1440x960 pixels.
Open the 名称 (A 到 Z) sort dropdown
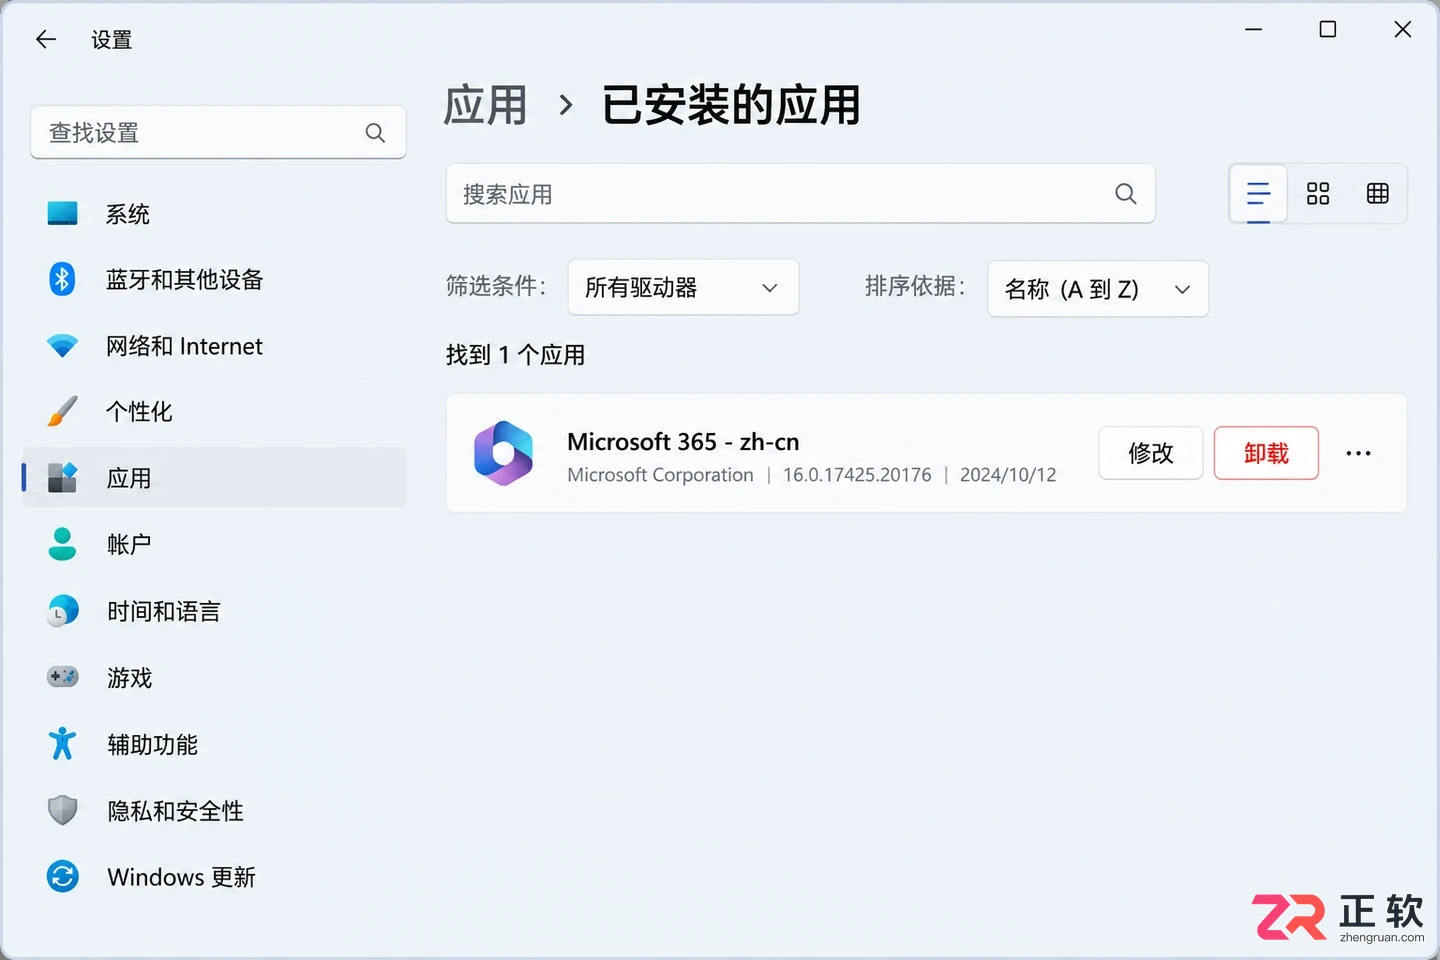pyautogui.click(x=1098, y=289)
